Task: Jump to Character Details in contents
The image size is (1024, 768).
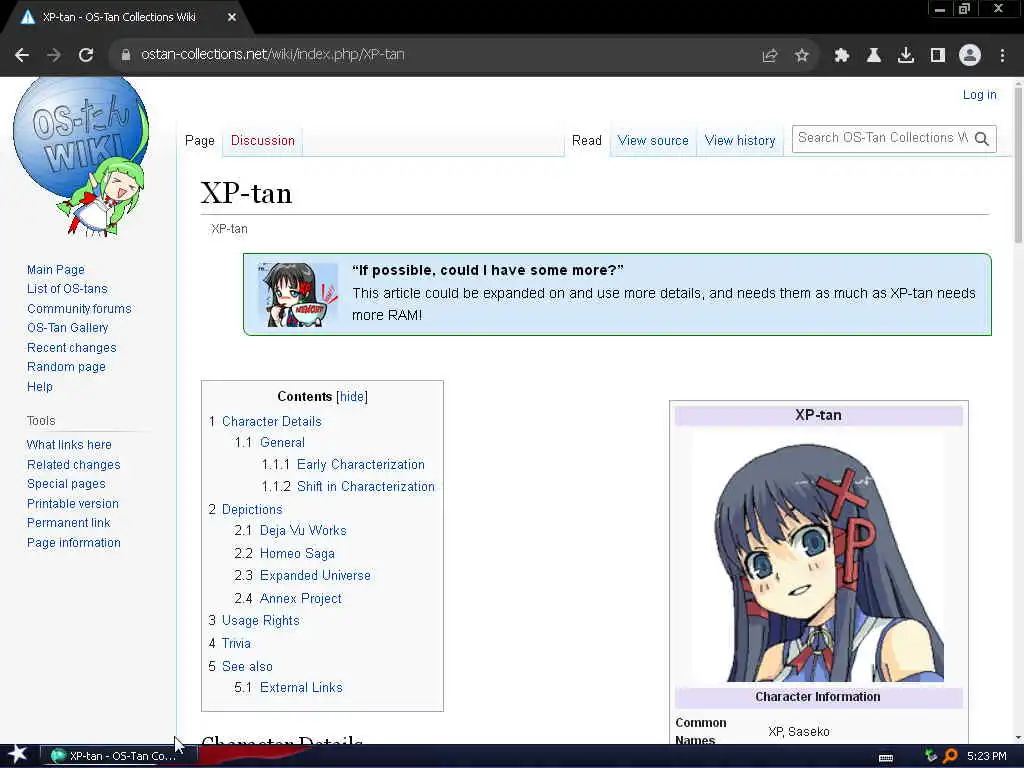Action: coord(272,421)
